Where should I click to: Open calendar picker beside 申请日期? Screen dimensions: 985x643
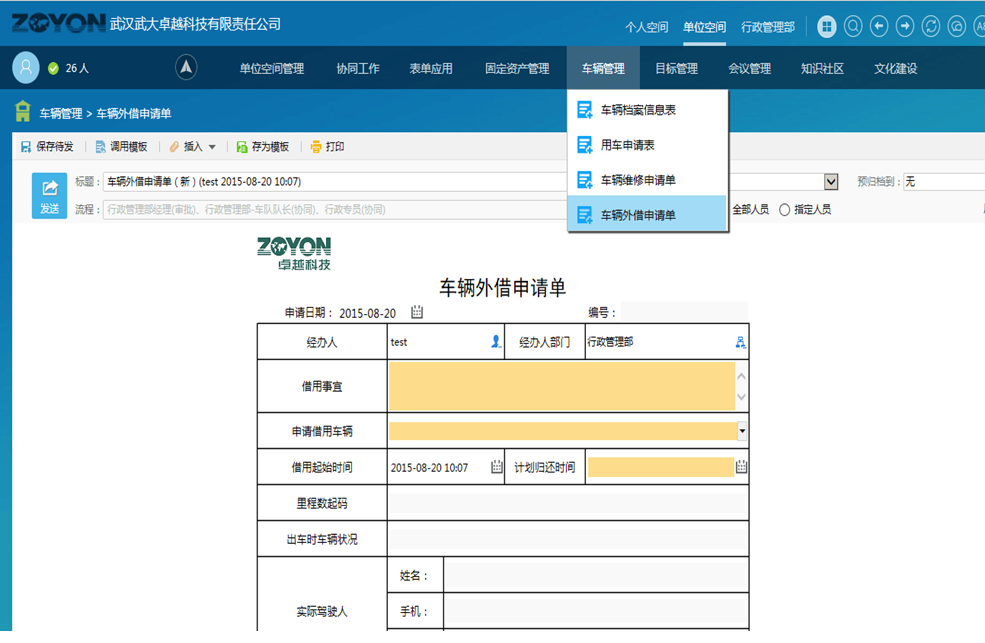(417, 313)
